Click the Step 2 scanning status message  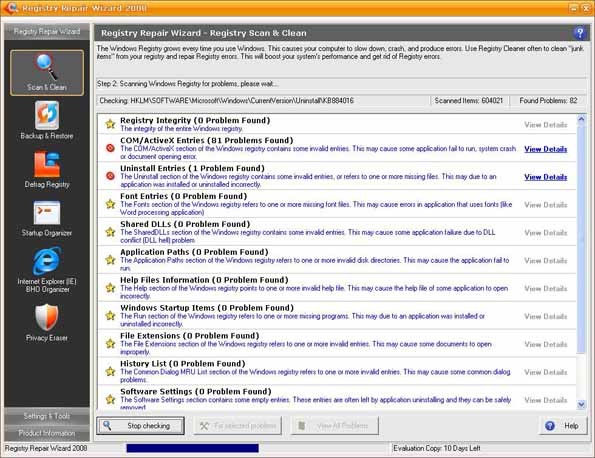(x=187, y=83)
